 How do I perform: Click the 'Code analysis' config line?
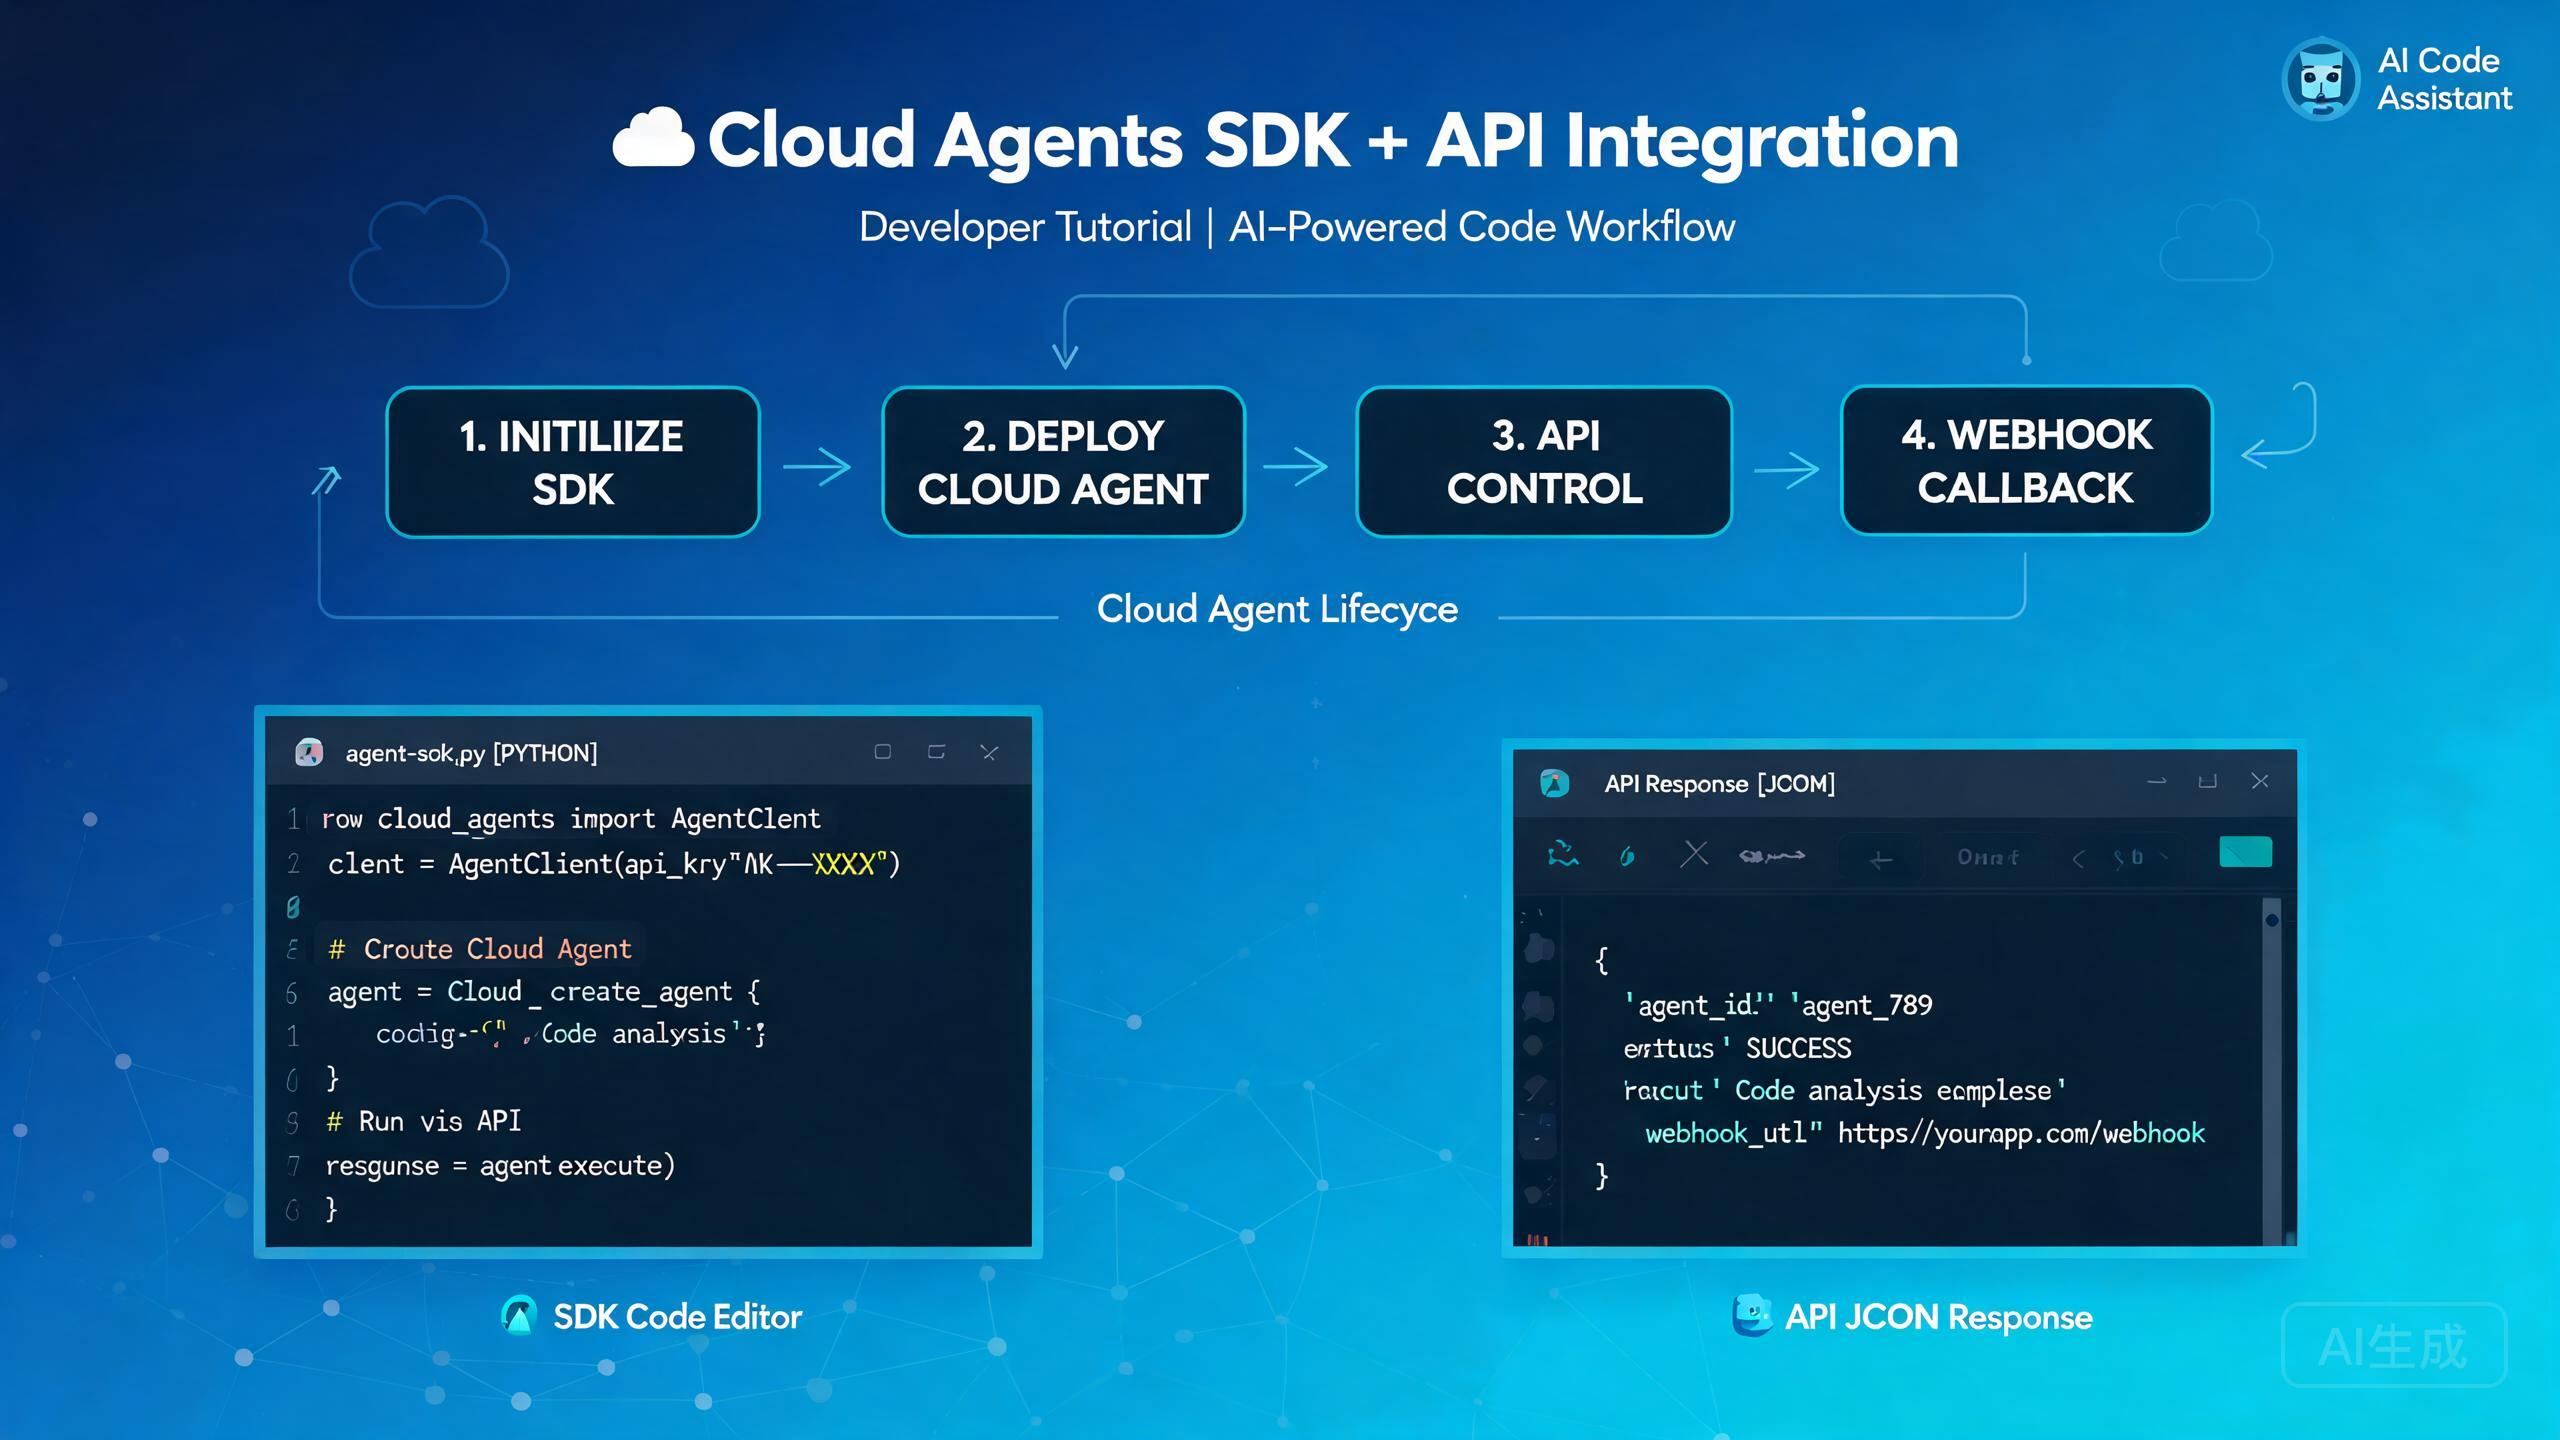coord(570,1034)
